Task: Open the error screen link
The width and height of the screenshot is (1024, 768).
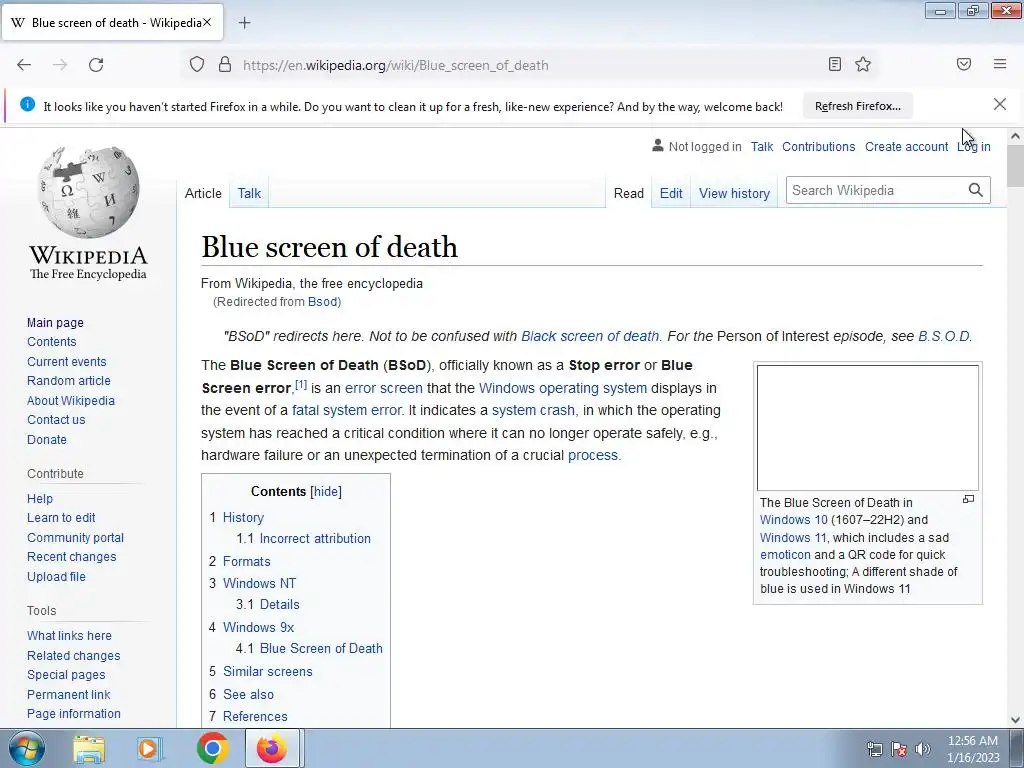Action: coord(383,388)
